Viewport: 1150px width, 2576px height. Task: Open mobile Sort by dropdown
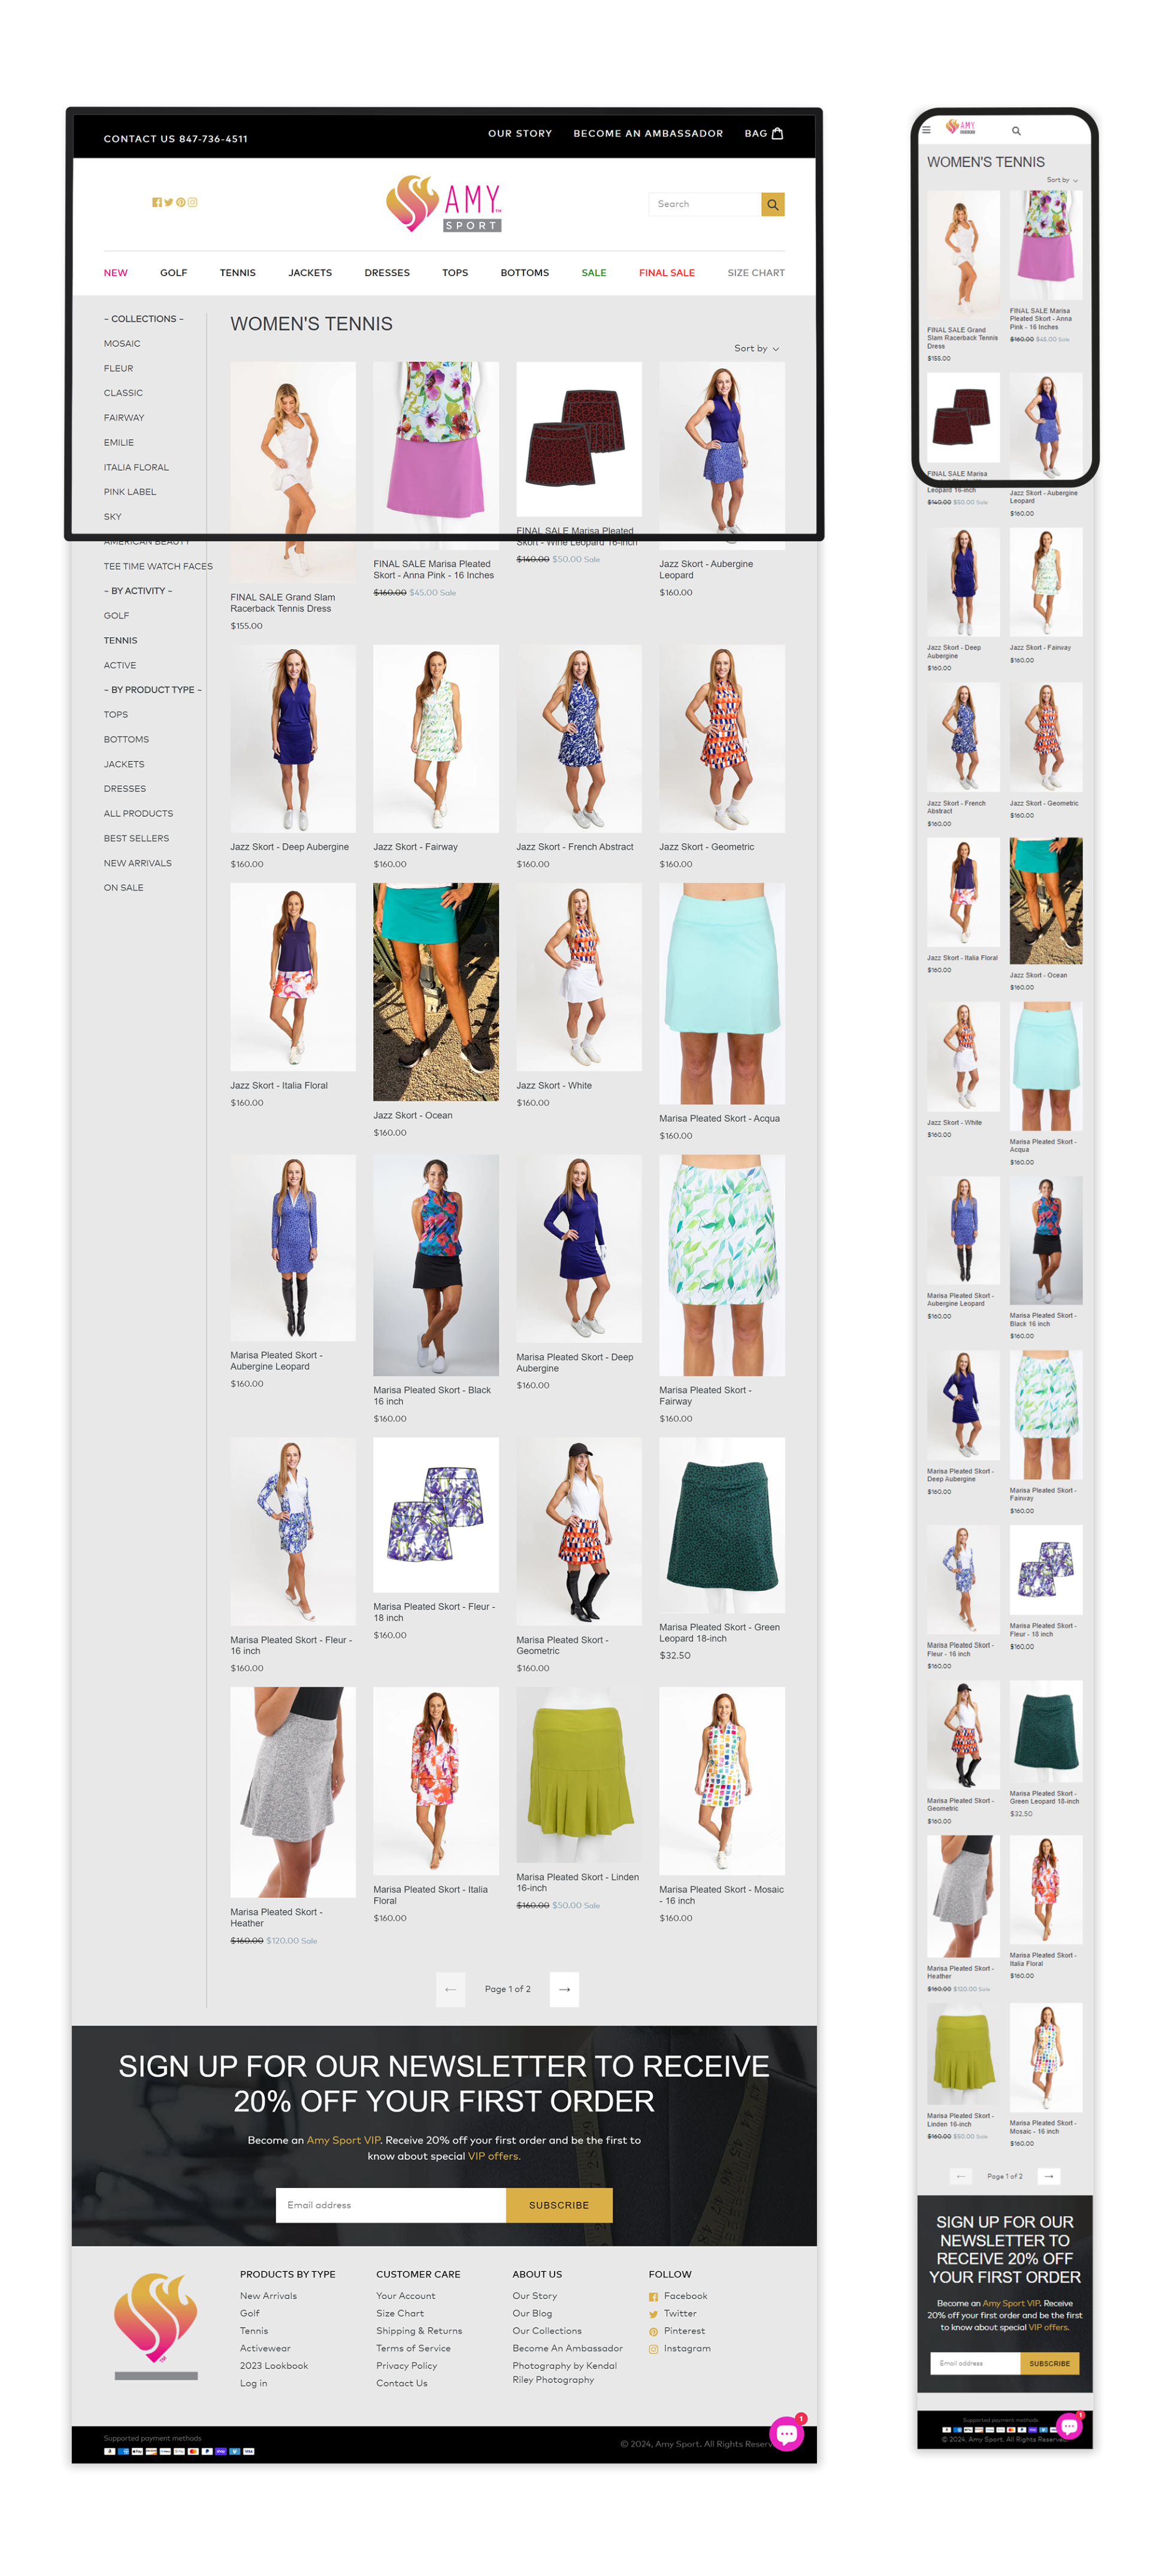click(1062, 180)
